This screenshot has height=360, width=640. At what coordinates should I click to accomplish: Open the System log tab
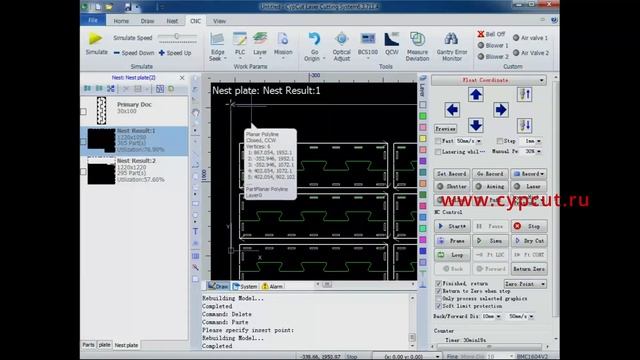(245, 287)
